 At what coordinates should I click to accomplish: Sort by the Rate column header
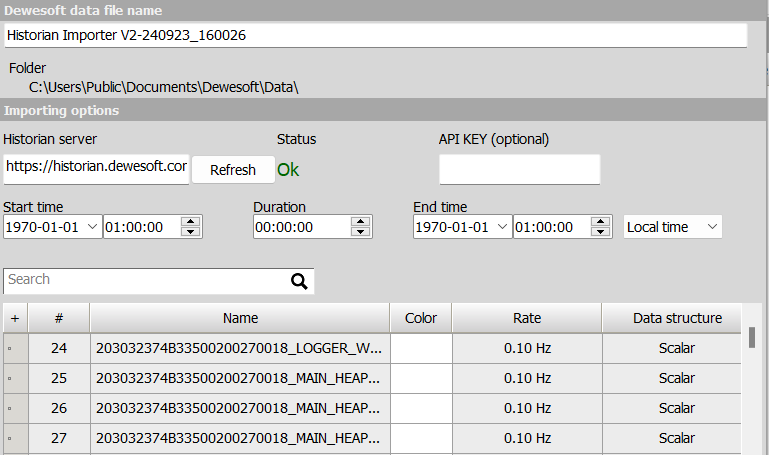[527, 318]
